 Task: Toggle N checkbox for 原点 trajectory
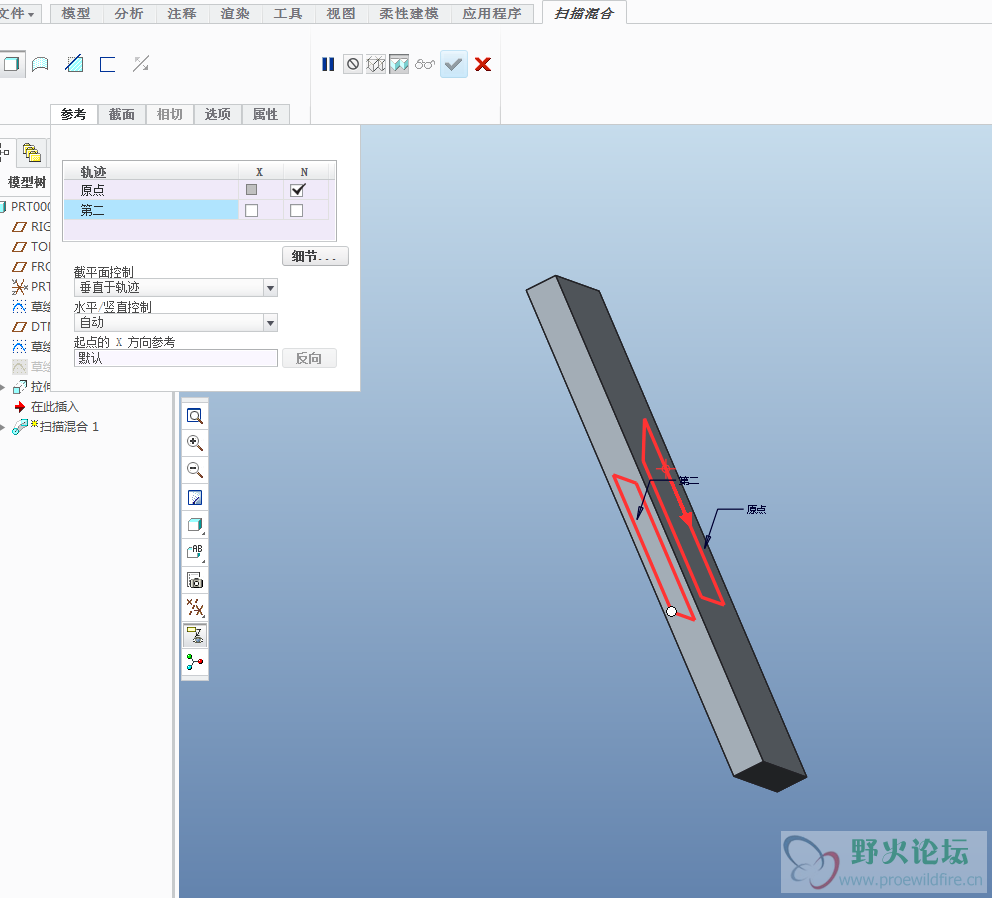[x=297, y=190]
